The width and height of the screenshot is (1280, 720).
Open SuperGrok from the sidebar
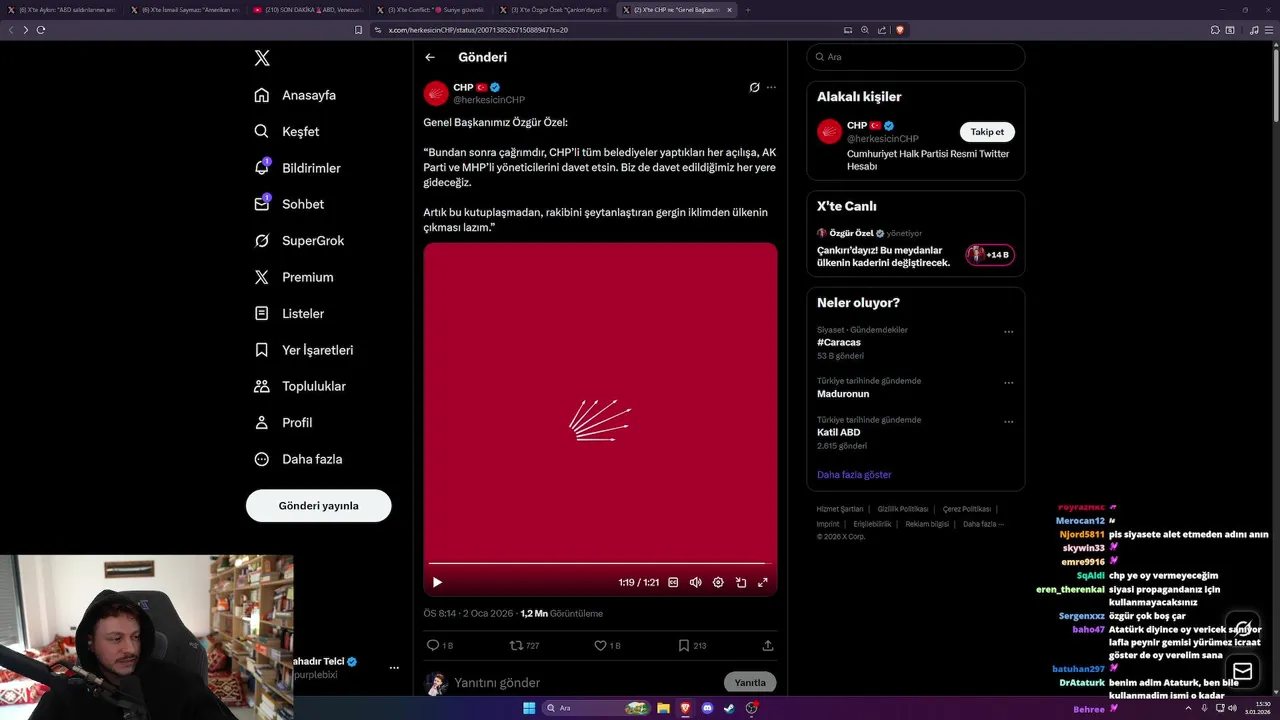pyautogui.click(x=299, y=241)
